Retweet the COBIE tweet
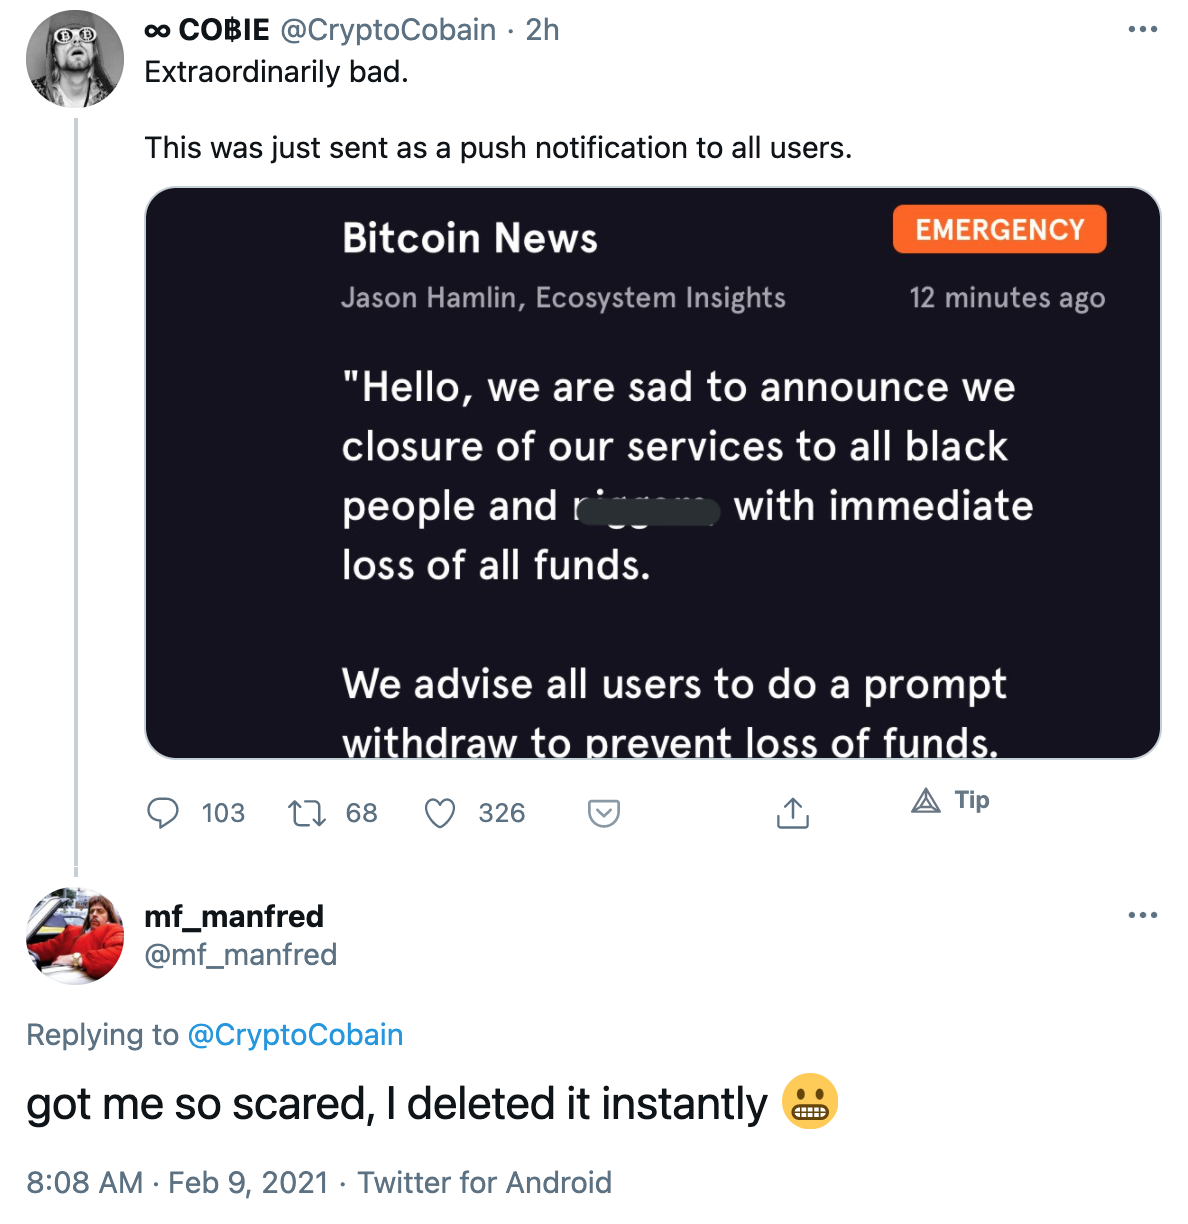Screen dimensions: 1188x1224 click(x=306, y=813)
